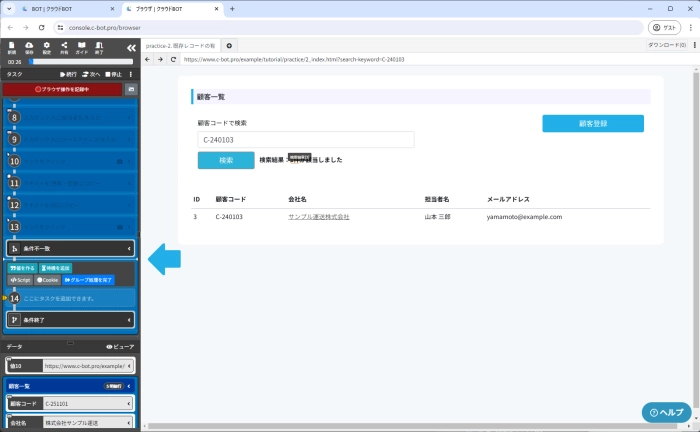
Task: Click the 終了 (exit) icon
Action: point(98,47)
